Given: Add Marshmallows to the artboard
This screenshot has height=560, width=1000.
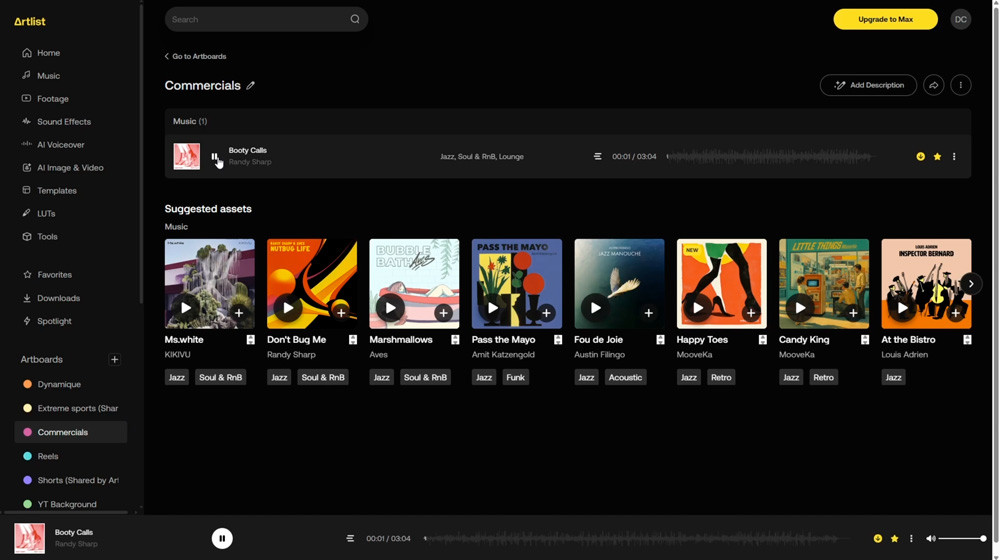Looking at the screenshot, I should tap(443, 313).
